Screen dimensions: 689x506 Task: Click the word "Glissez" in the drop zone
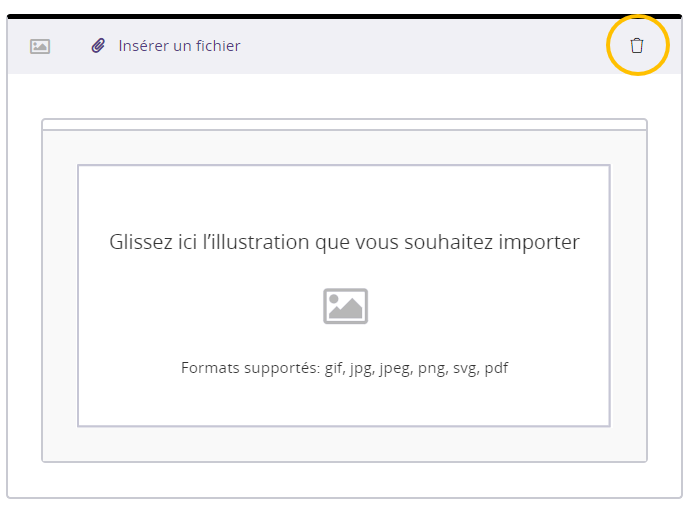click(139, 242)
